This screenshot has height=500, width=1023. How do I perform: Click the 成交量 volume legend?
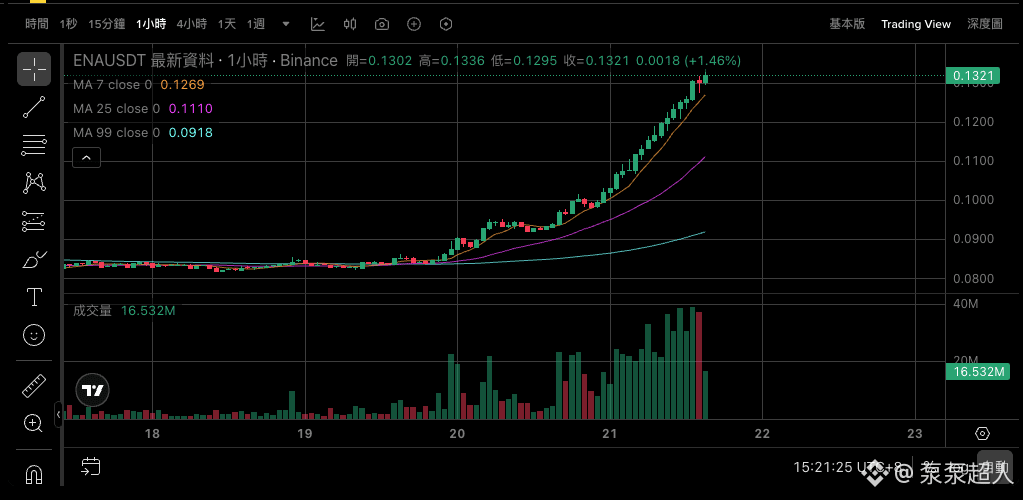pyautogui.click(x=124, y=311)
